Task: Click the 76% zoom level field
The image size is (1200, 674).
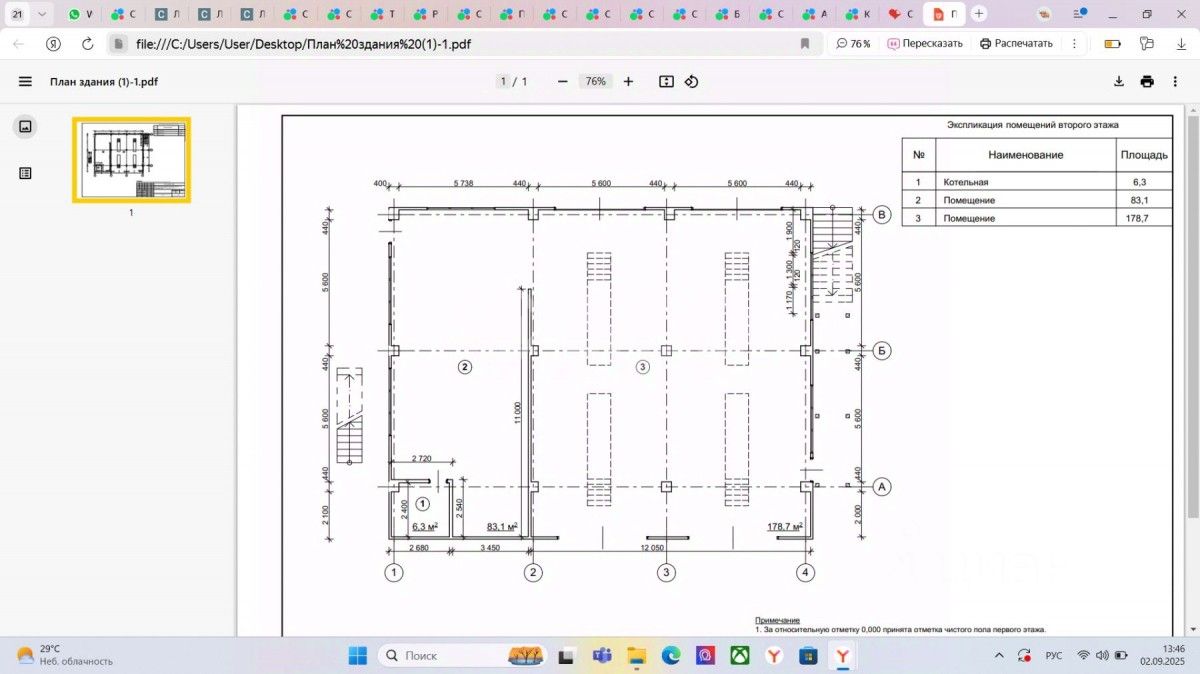Action: pyautogui.click(x=596, y=82)
